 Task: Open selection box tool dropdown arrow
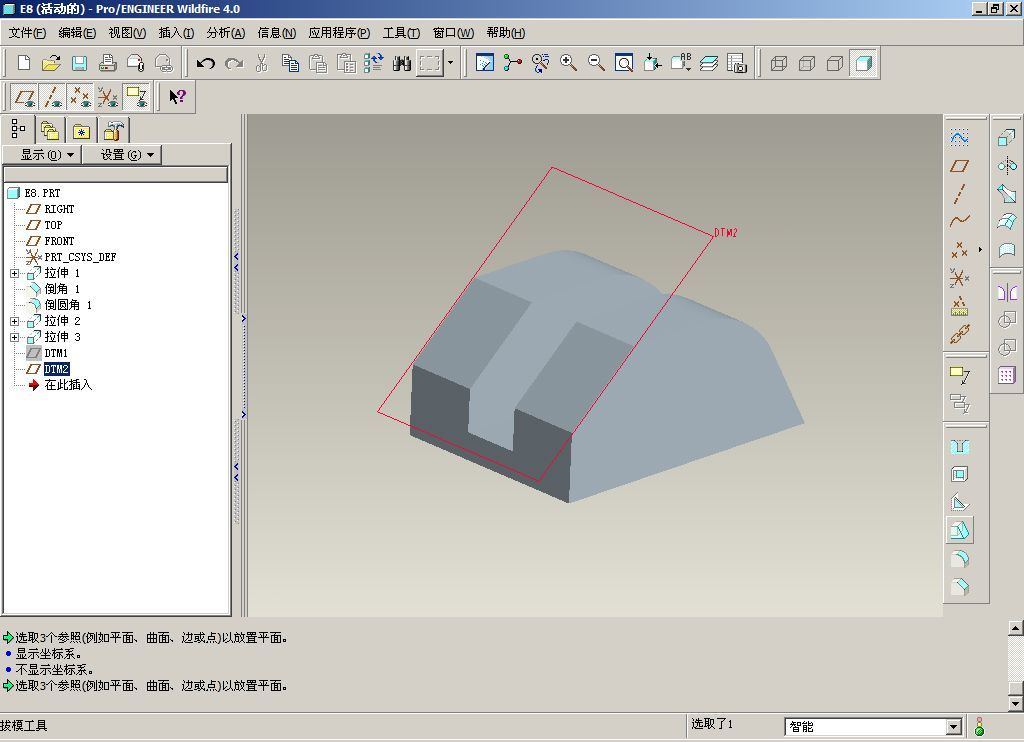pos(450,63)
